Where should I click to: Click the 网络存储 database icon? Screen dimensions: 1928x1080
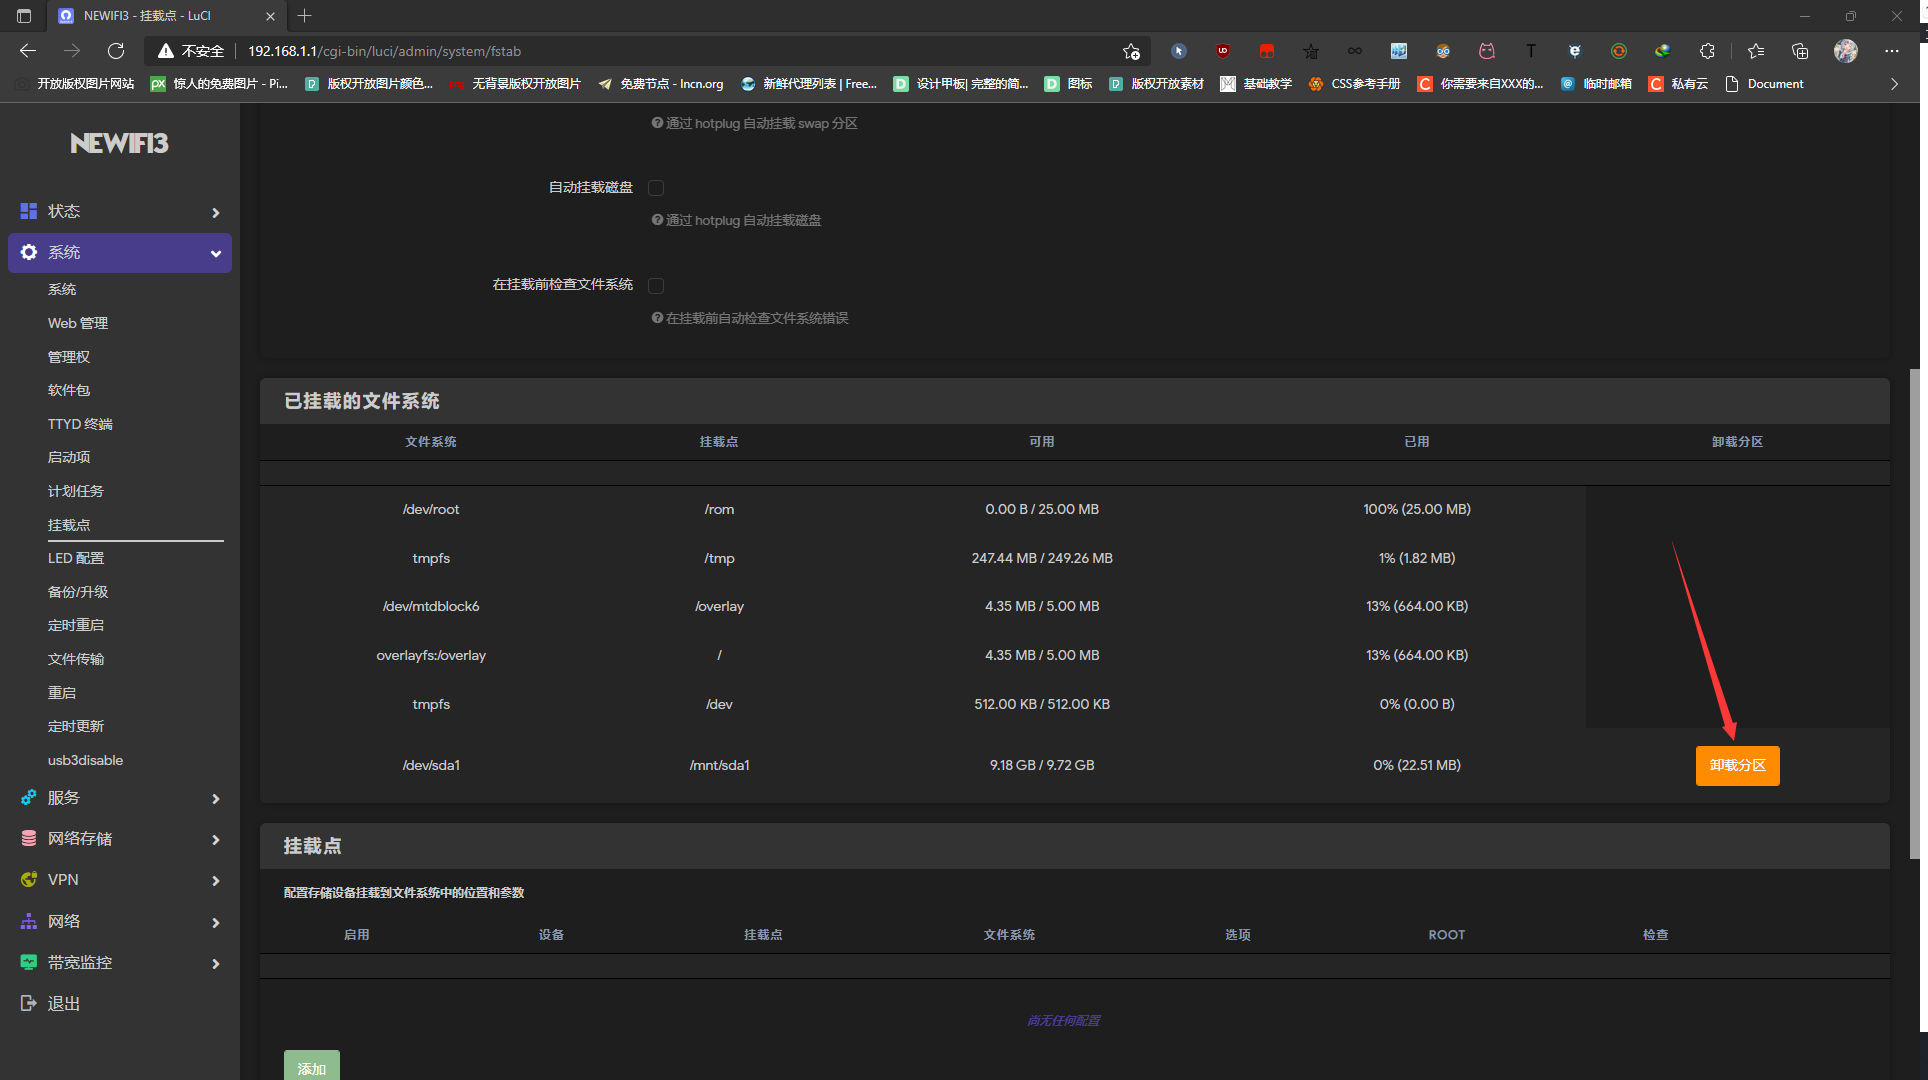click(29, 839)
